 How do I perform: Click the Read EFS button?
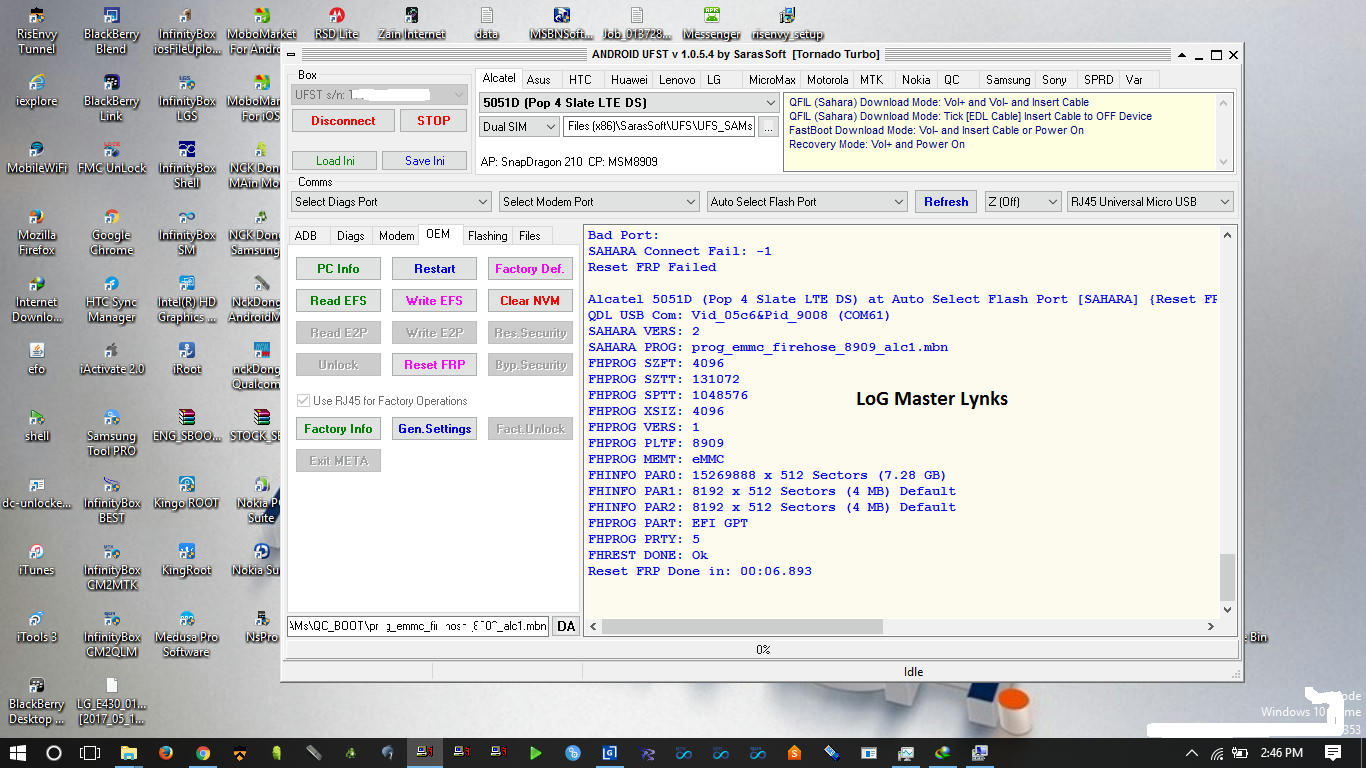coord(338,301)
